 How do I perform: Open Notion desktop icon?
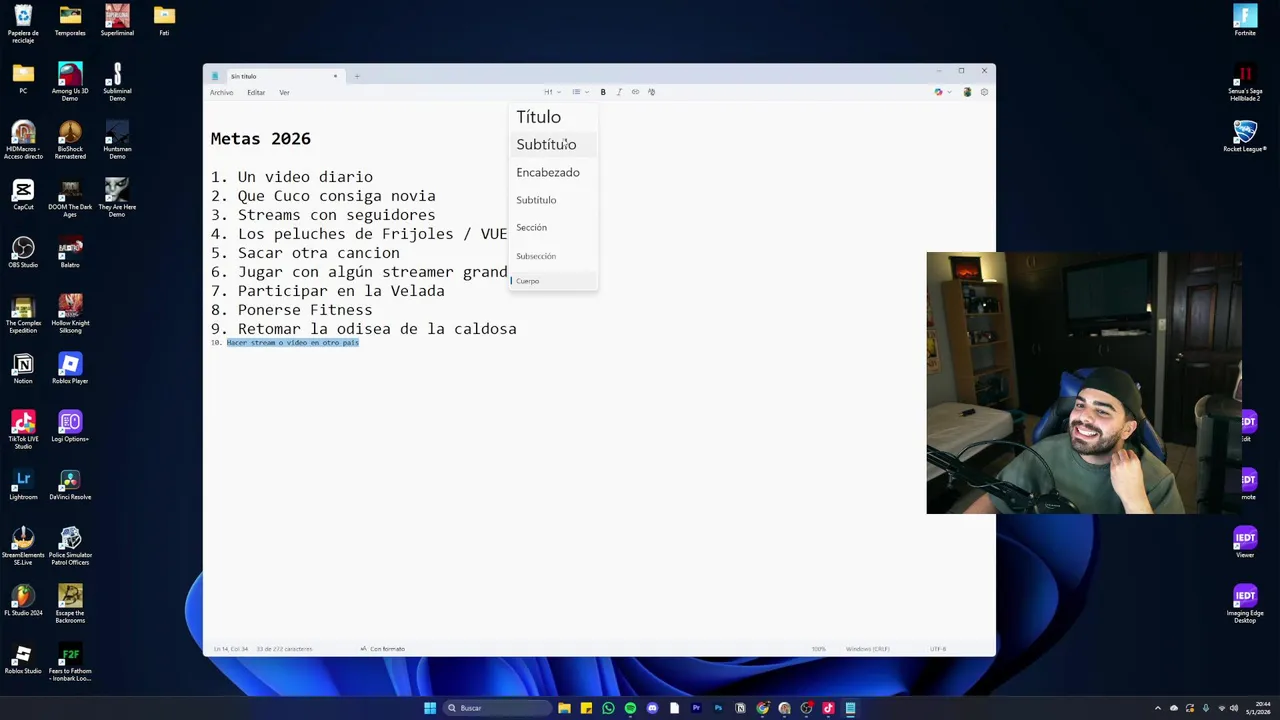23,369
